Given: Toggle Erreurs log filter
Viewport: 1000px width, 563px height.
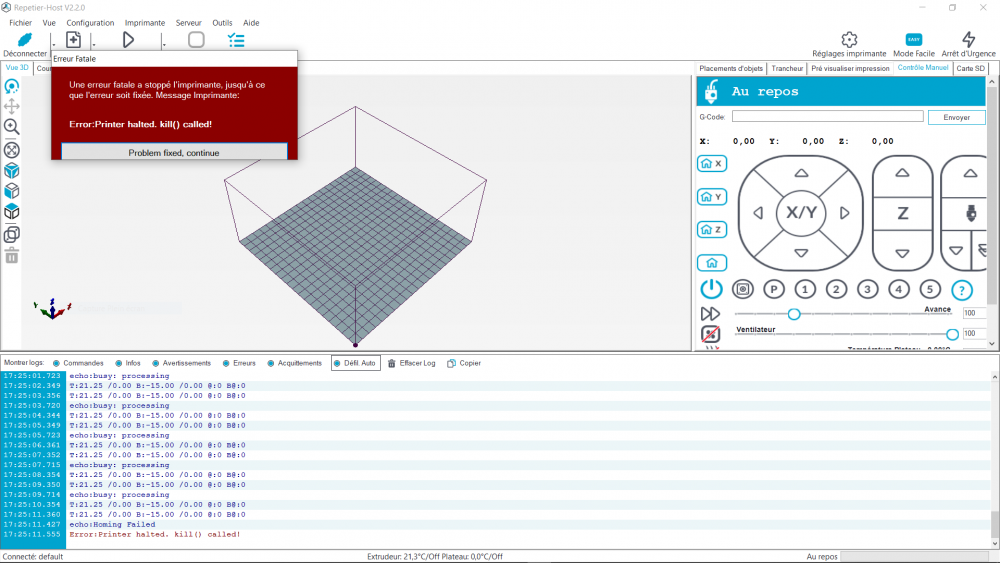Looking at the screenshot, I should 239,363.
